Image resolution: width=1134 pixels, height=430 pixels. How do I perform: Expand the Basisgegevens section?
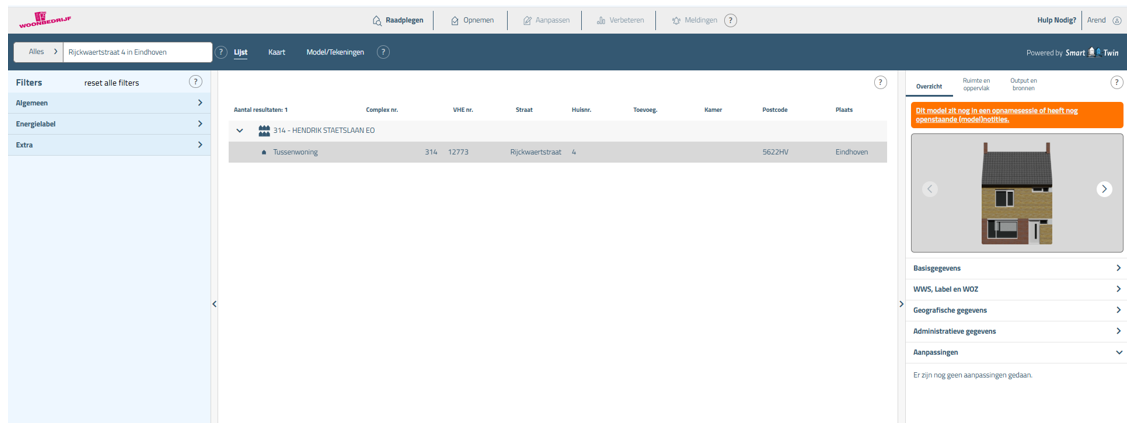[1118, 269]
